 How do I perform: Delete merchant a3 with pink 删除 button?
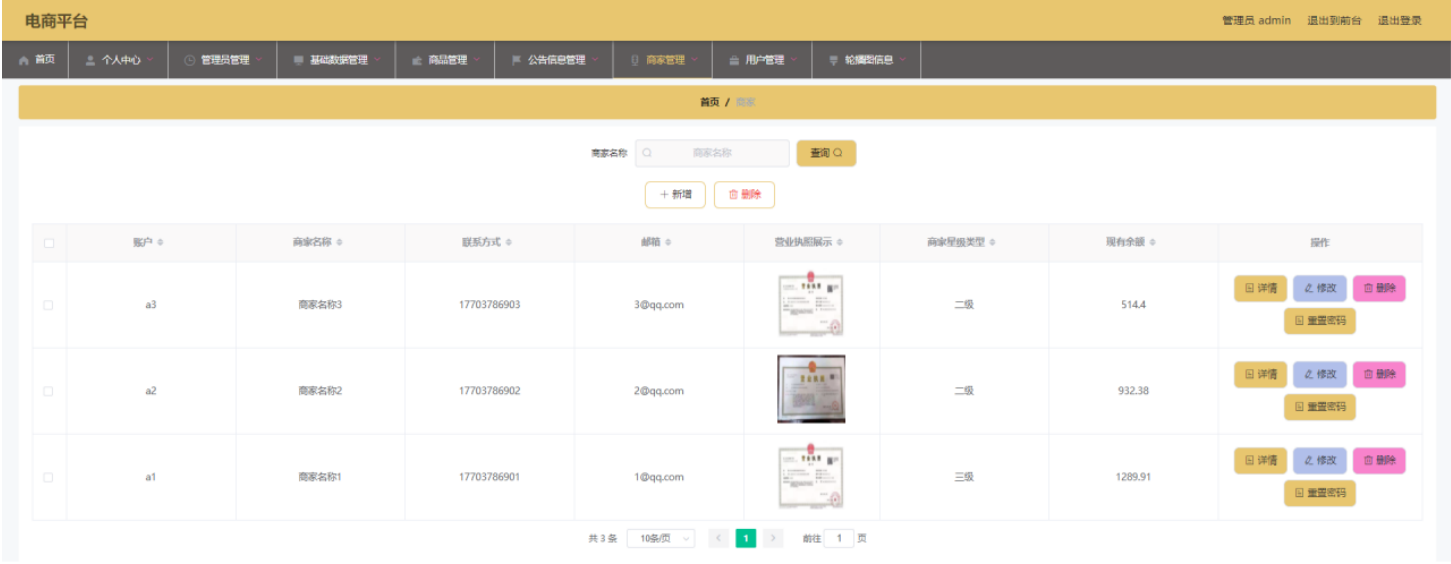[x=1379, y=288]
